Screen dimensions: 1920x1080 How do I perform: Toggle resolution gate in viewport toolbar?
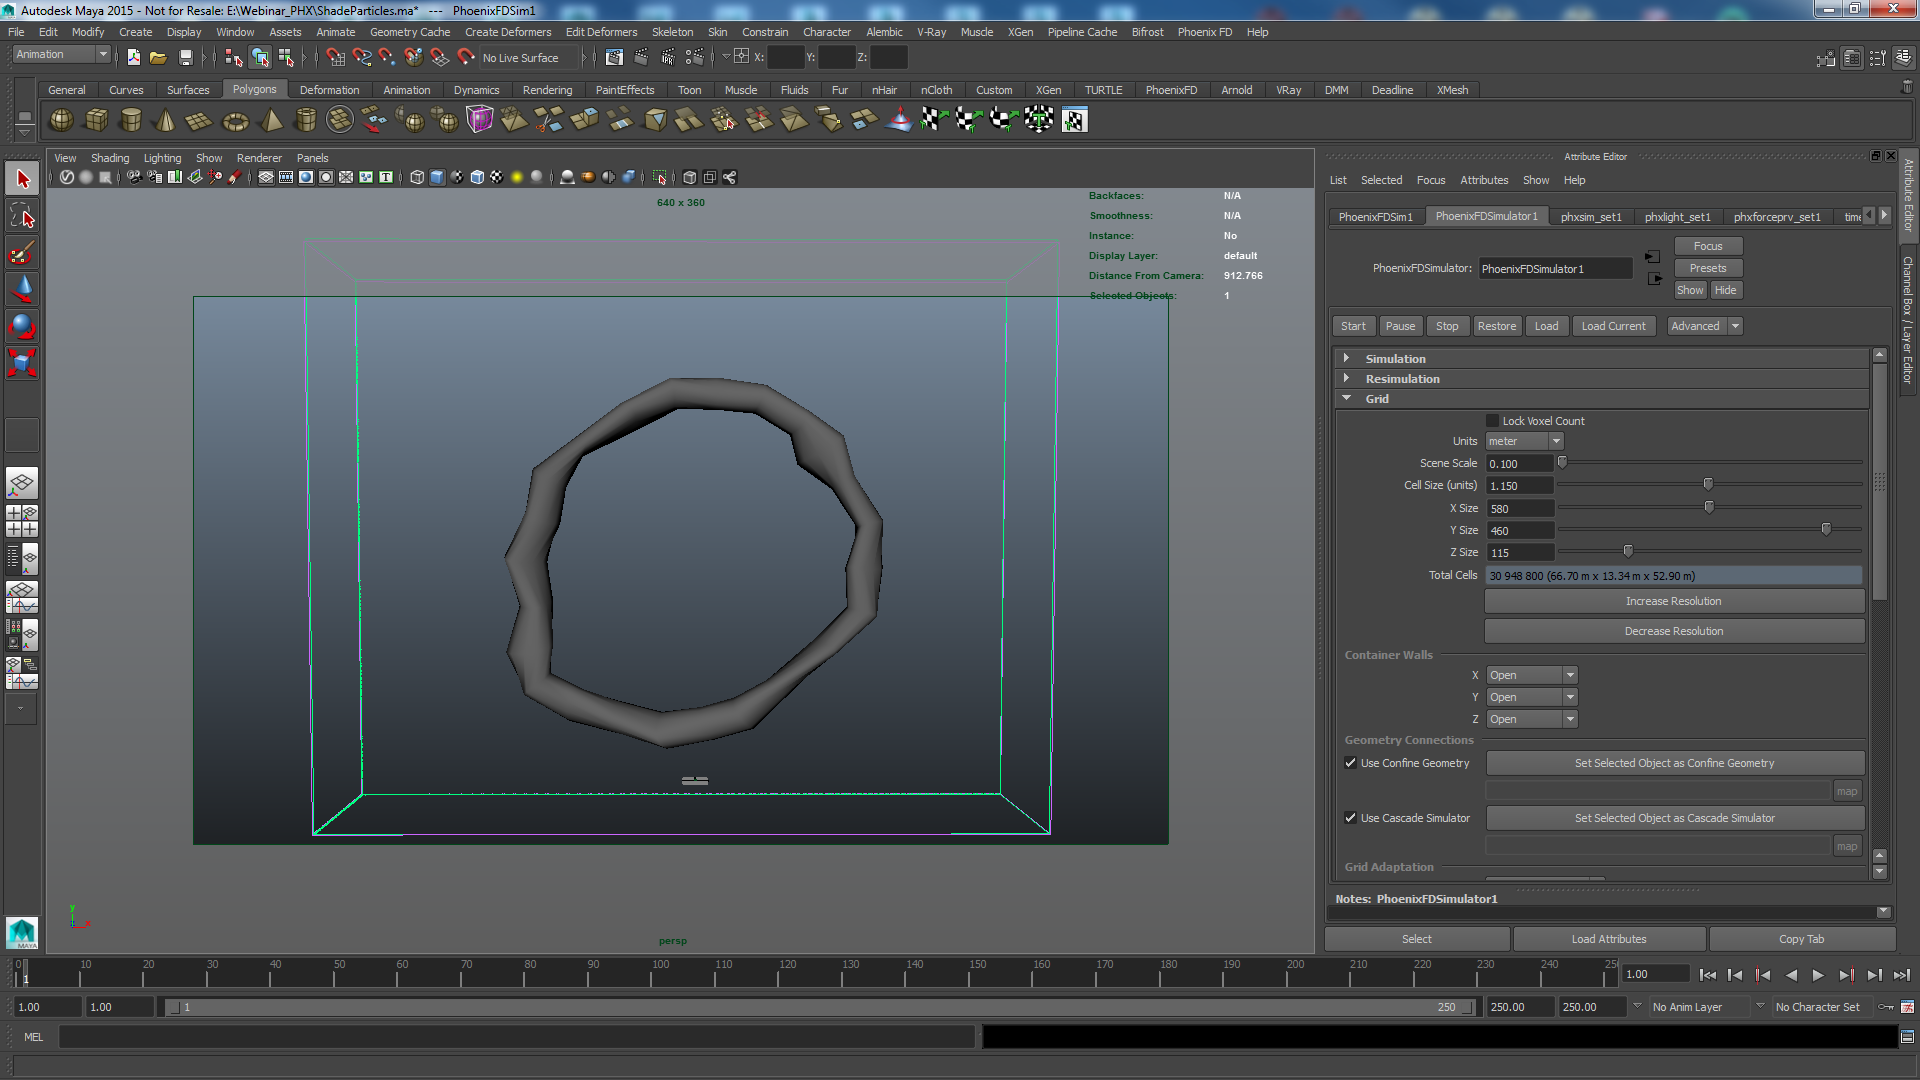pos(306,177)
